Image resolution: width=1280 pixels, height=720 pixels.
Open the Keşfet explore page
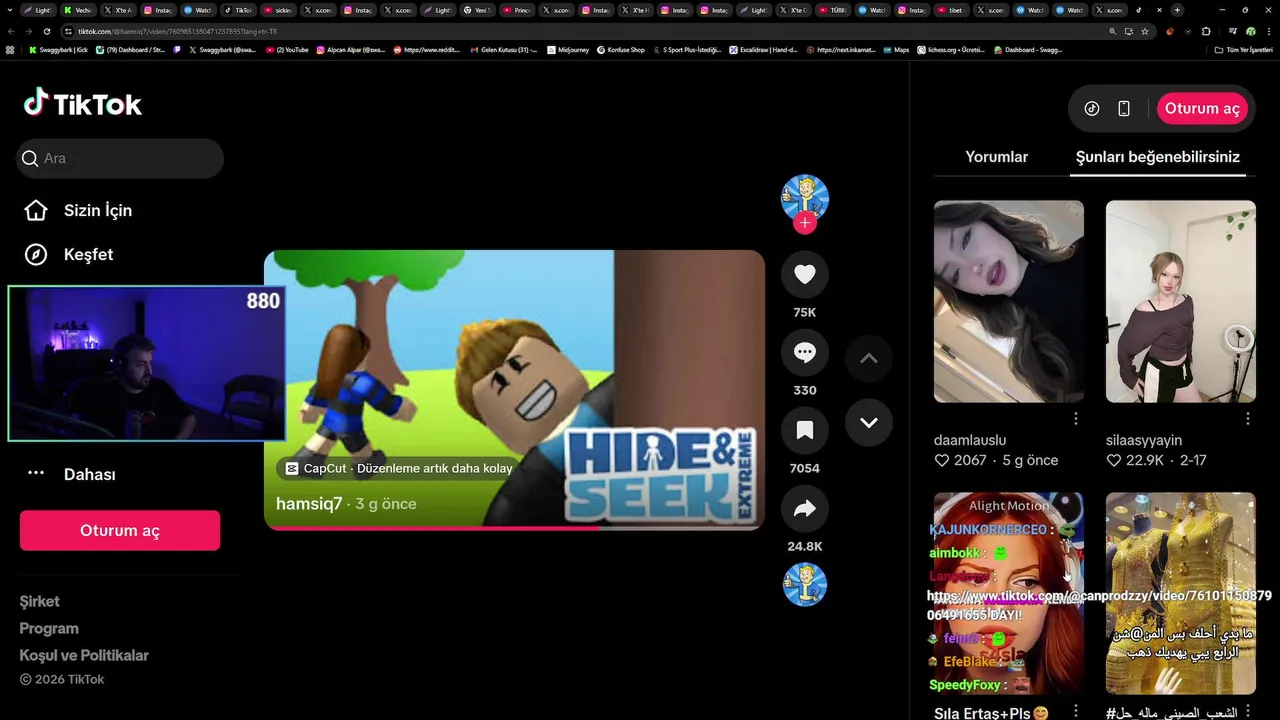(x=69, y=254)
